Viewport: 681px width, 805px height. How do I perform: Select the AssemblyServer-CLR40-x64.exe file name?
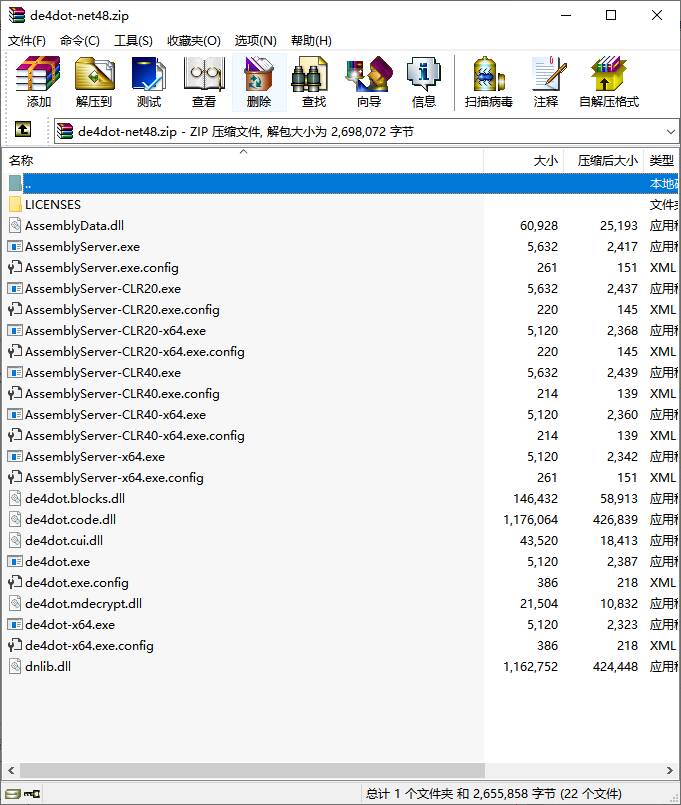tap(116, 415)
